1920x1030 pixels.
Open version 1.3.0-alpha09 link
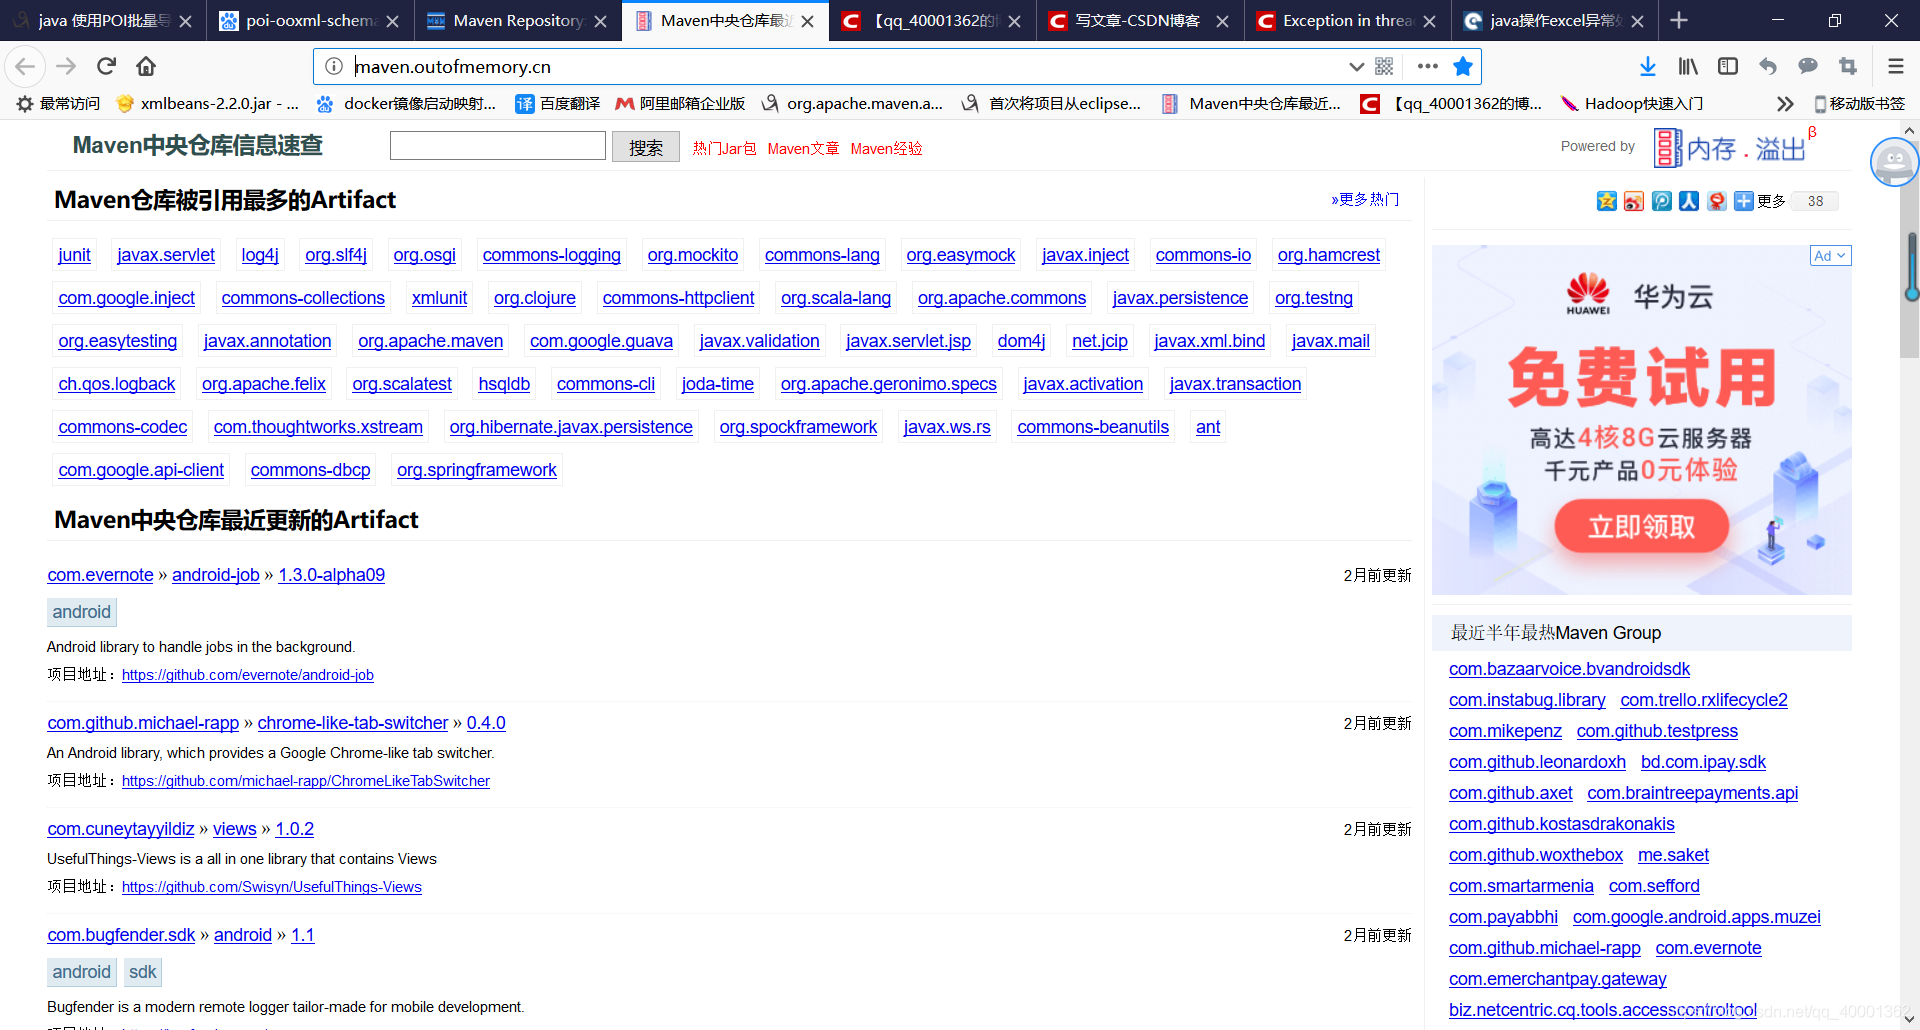(332, 575)
